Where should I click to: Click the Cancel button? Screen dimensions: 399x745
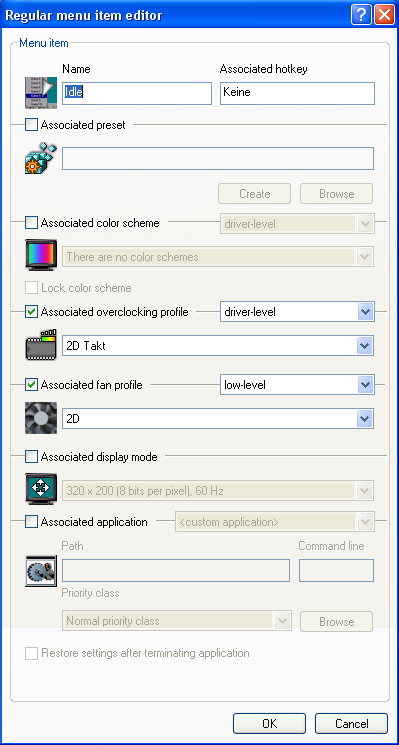click(x=352, y=724)
